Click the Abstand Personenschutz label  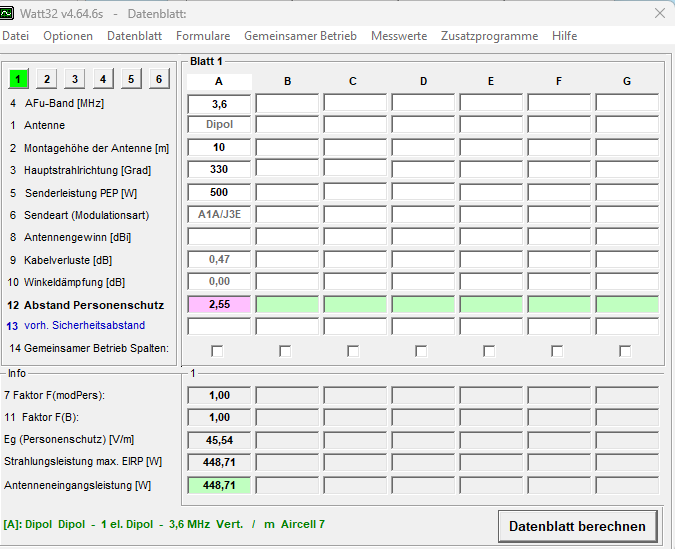point(94,305)
